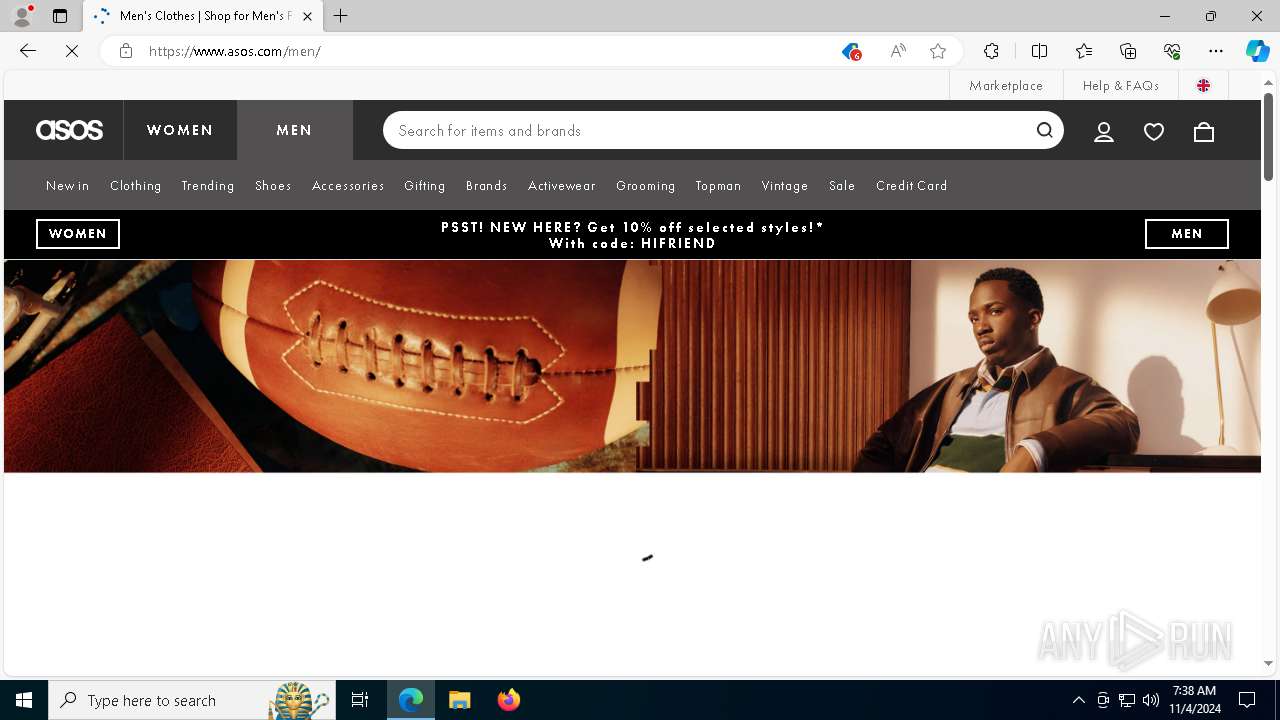Open the Topman menu

719,186
